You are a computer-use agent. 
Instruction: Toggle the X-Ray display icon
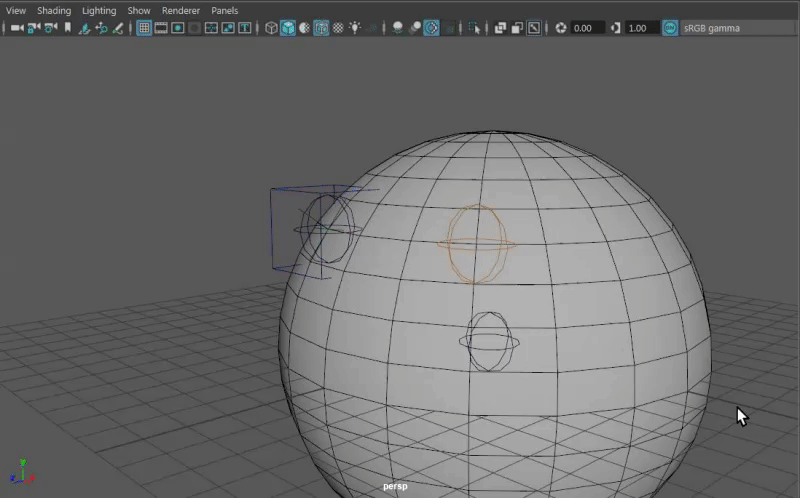coord(501,28)
